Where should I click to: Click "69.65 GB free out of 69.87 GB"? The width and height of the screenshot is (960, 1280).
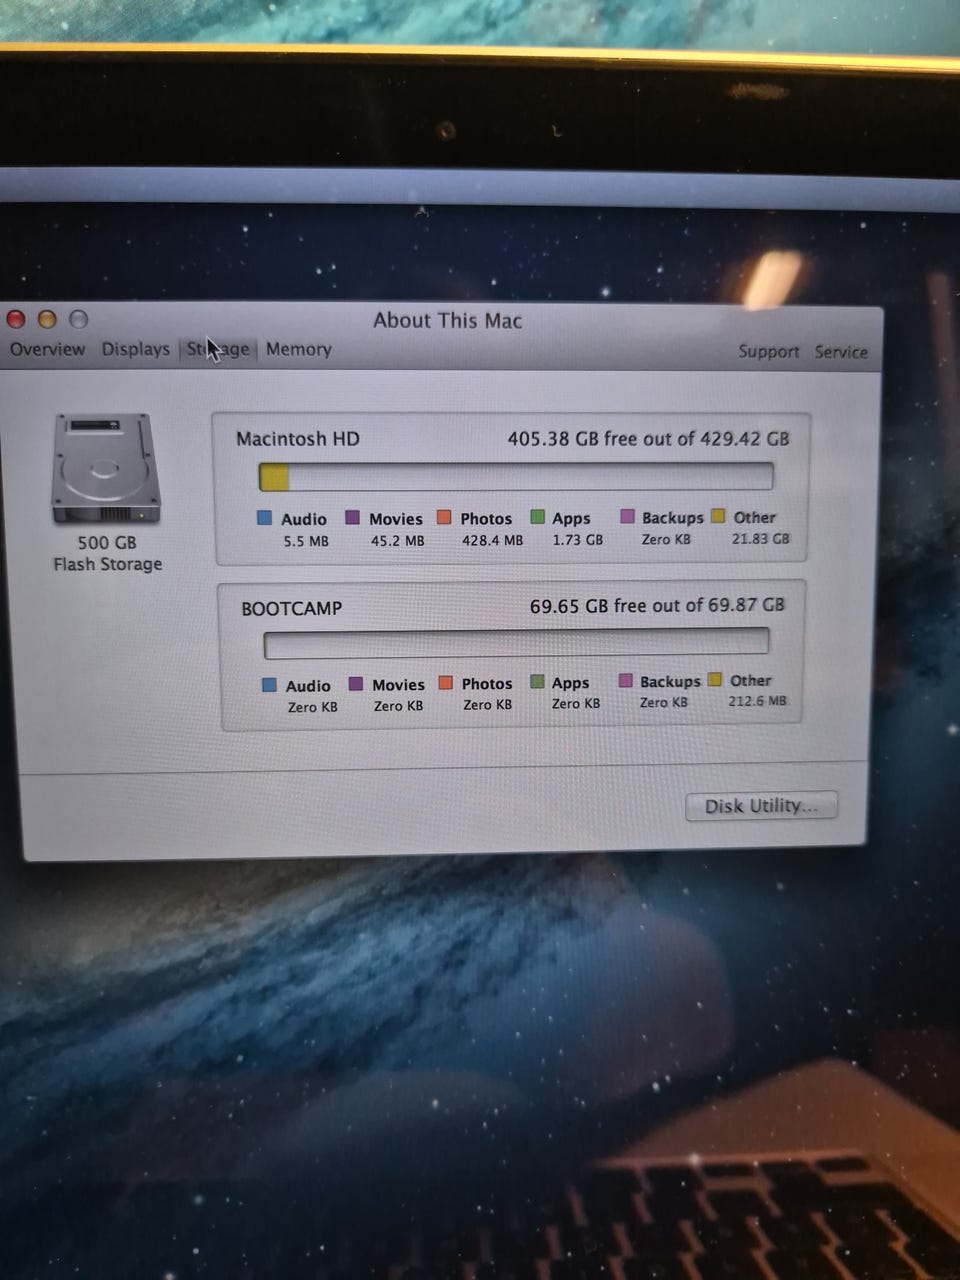pos(657,605)
